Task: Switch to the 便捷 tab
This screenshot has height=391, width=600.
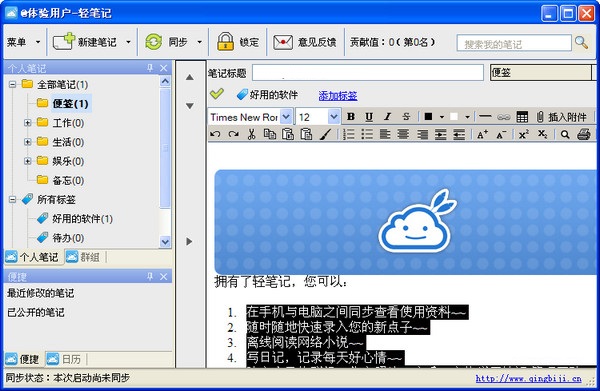Action: tap(22, 359)
